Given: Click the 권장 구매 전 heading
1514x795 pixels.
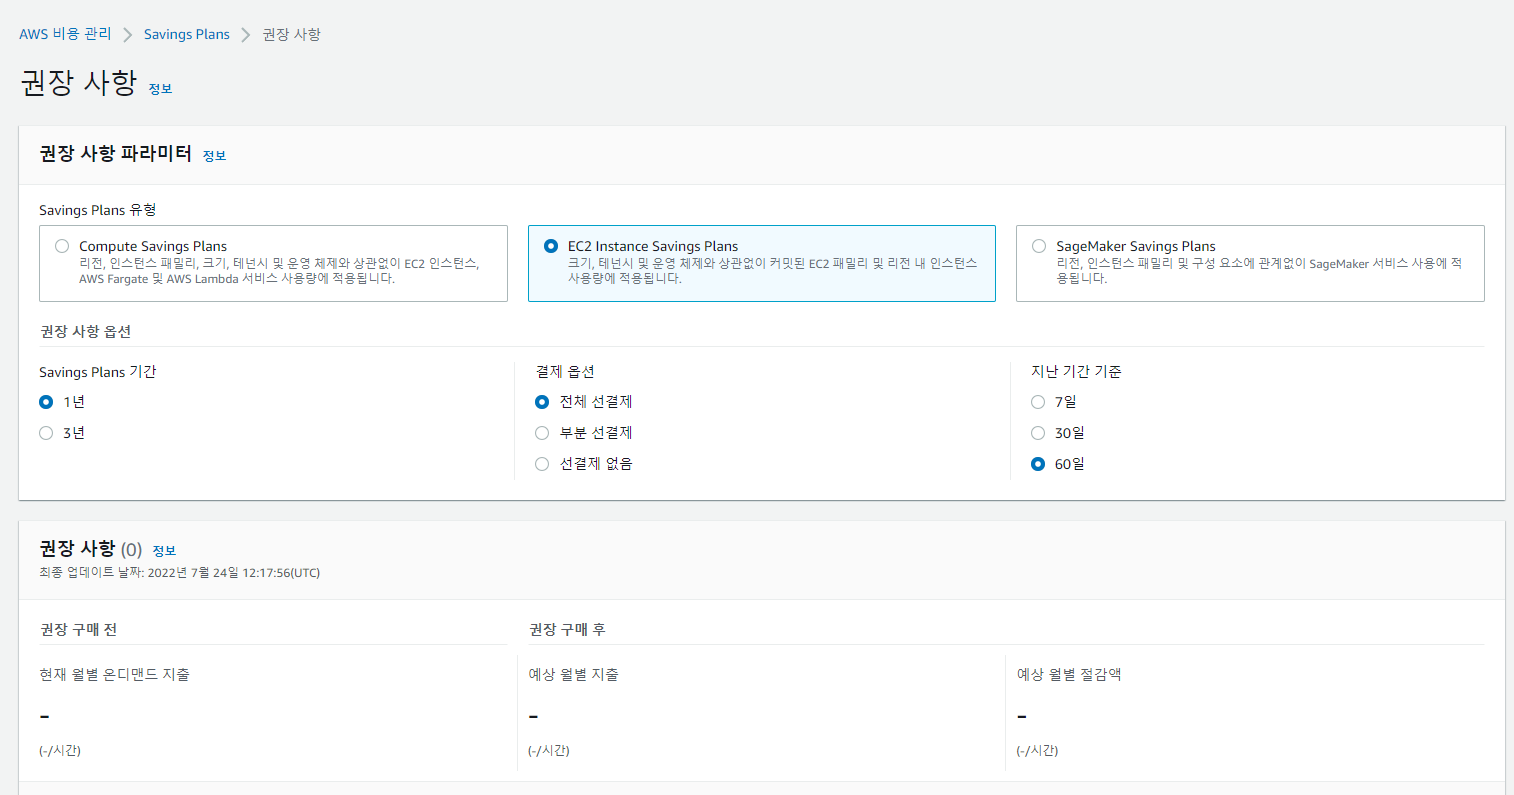Looking at the screenshot, I should click(79, 629).
